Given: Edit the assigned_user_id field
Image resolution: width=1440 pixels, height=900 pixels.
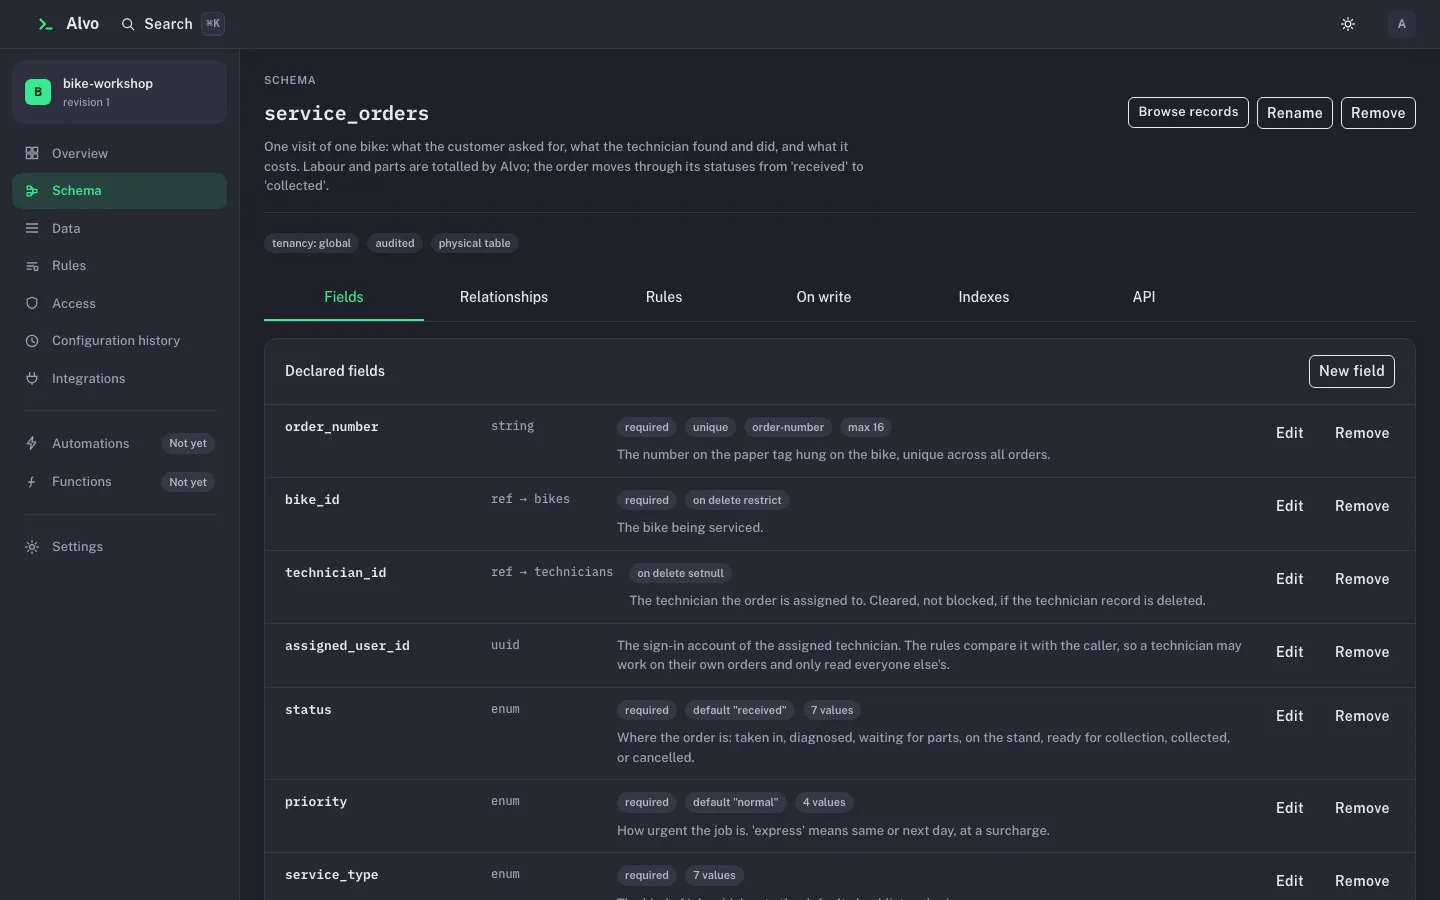Looking at the screenshot, I should click(1290, 652).
